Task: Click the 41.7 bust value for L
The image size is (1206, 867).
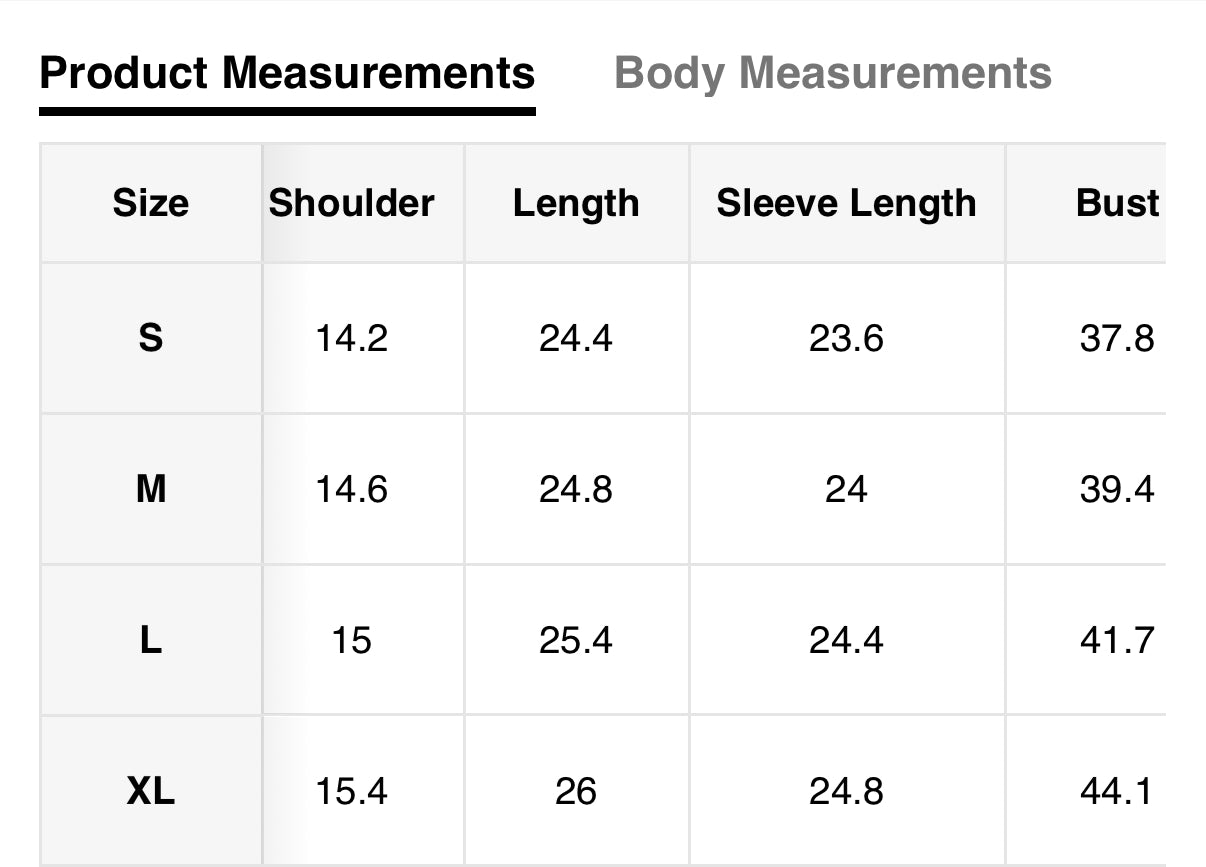Action: click(1117, 640)
